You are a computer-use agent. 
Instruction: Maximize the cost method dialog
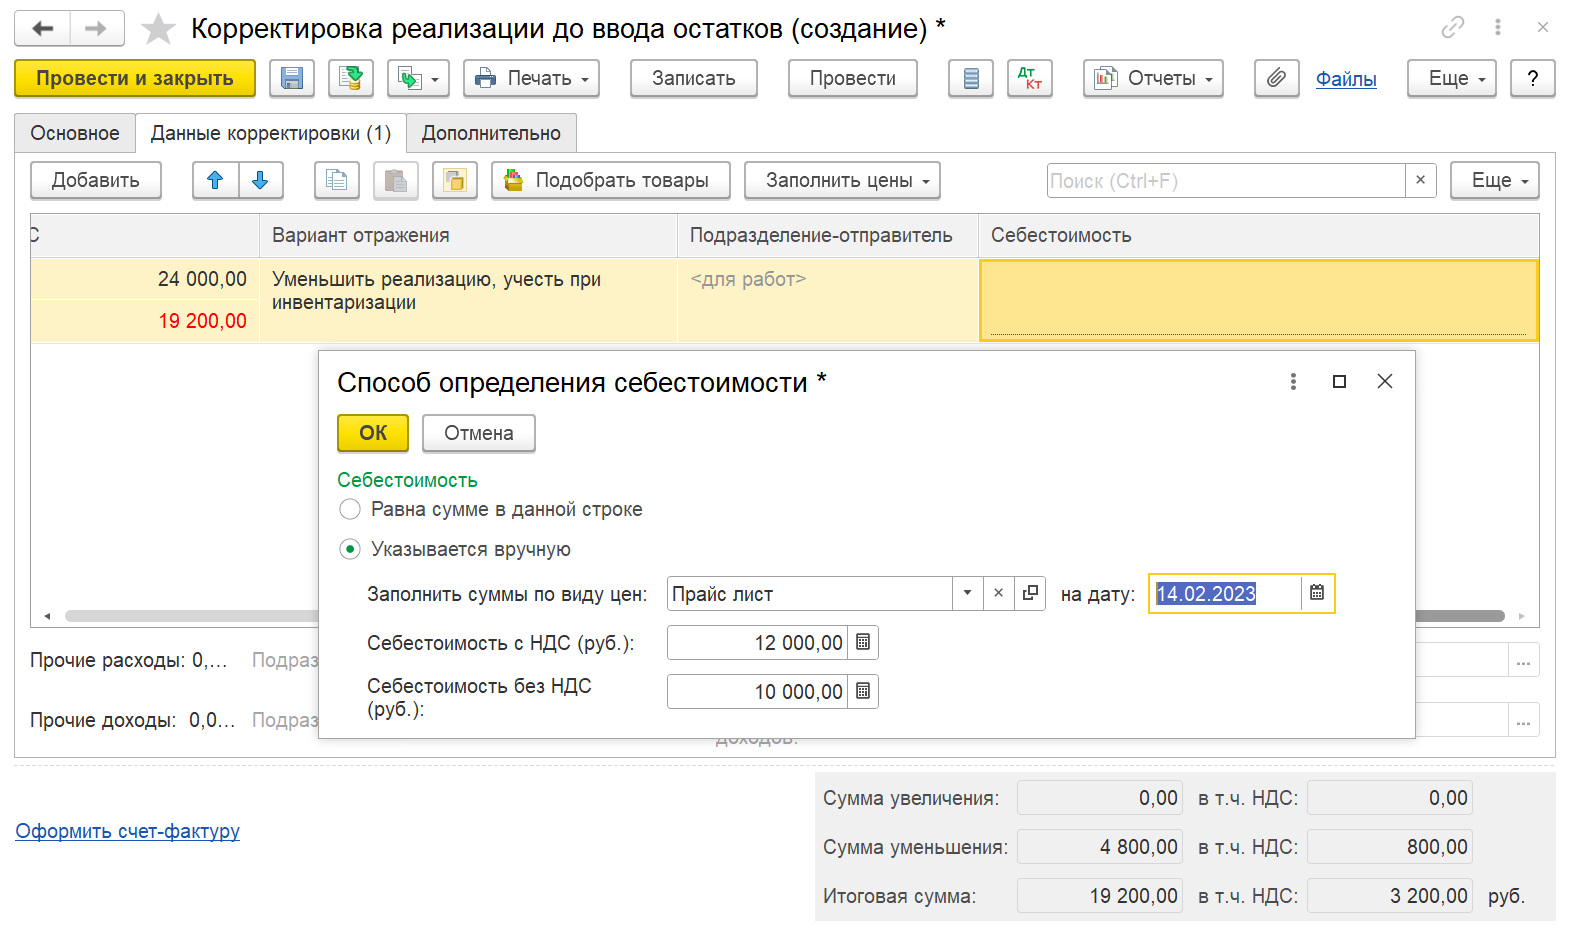(1339, 381)
